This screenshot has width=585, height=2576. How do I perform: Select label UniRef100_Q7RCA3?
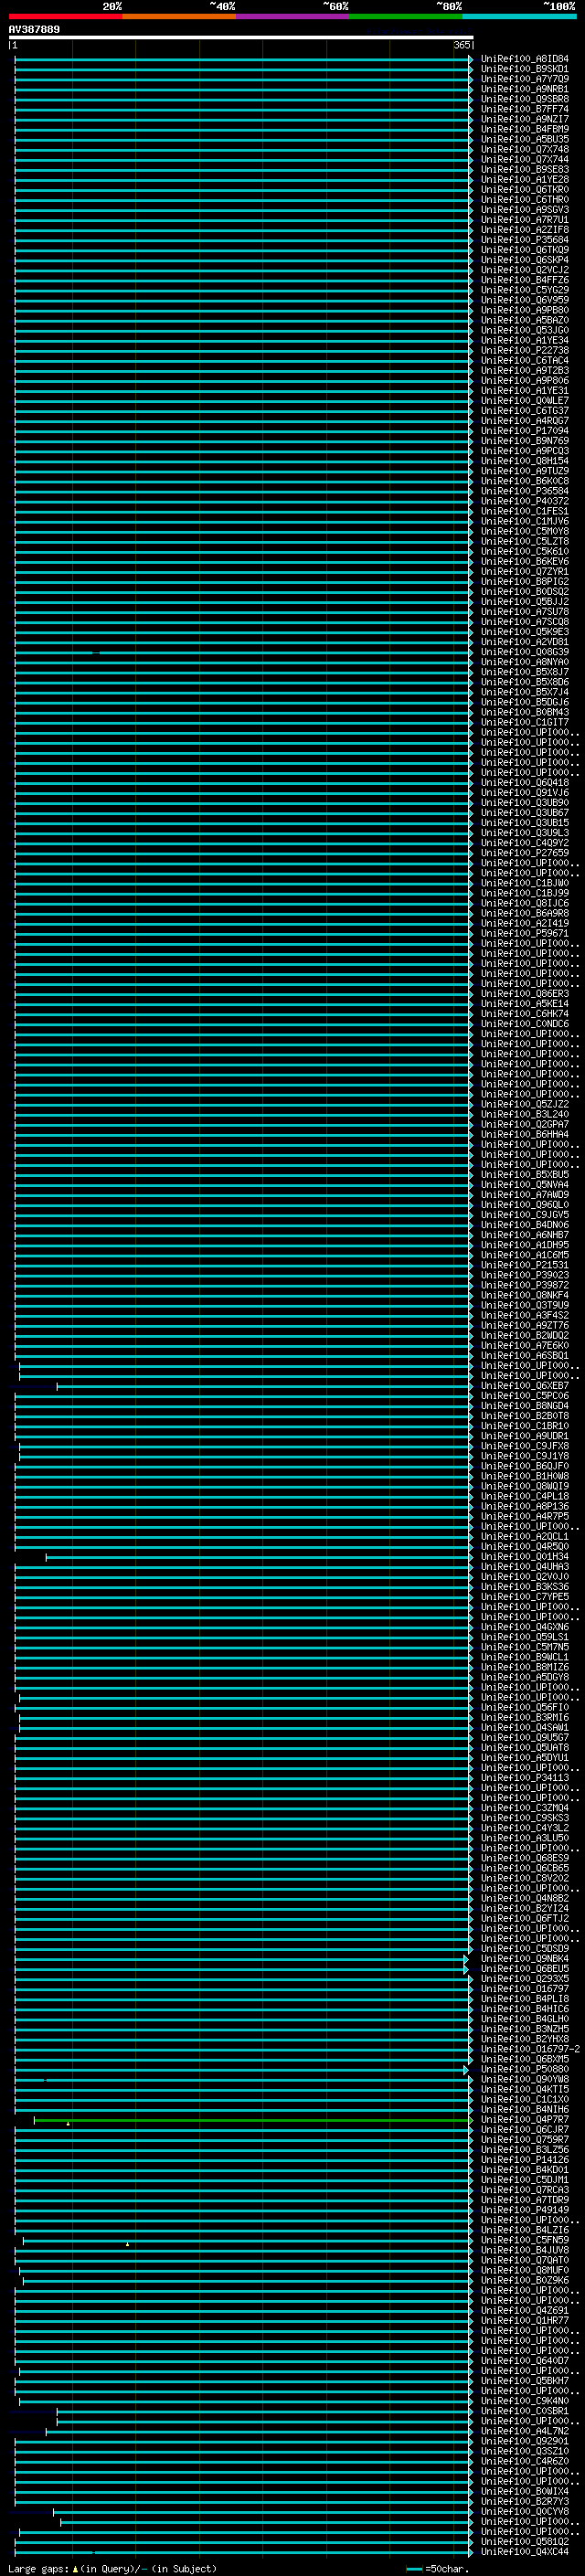point(524,2190)
